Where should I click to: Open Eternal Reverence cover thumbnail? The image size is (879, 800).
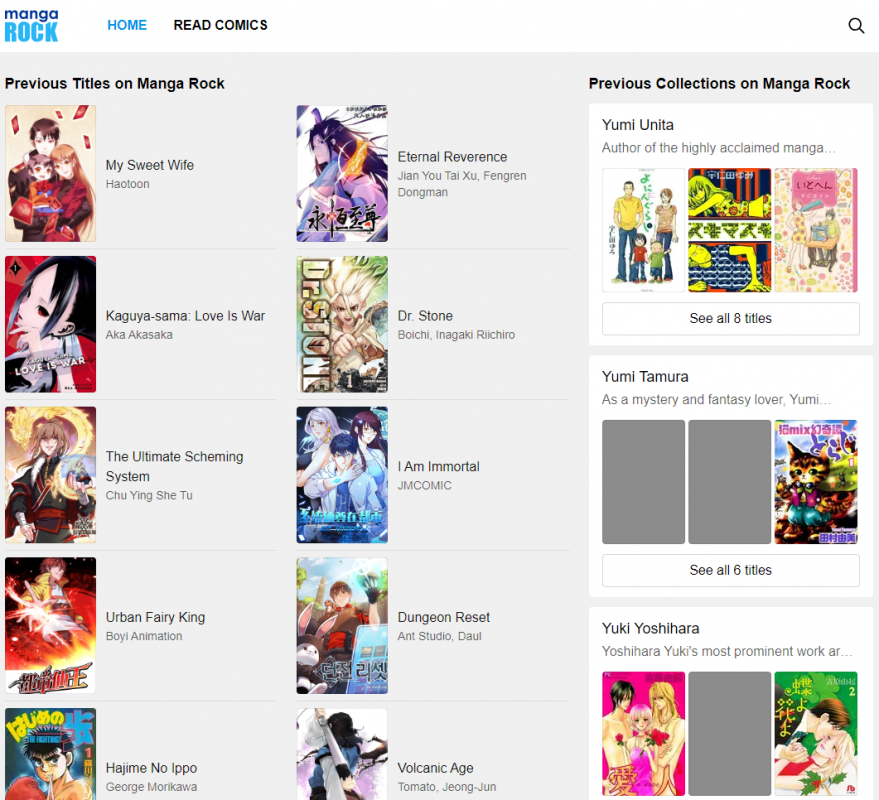point(342,173)
